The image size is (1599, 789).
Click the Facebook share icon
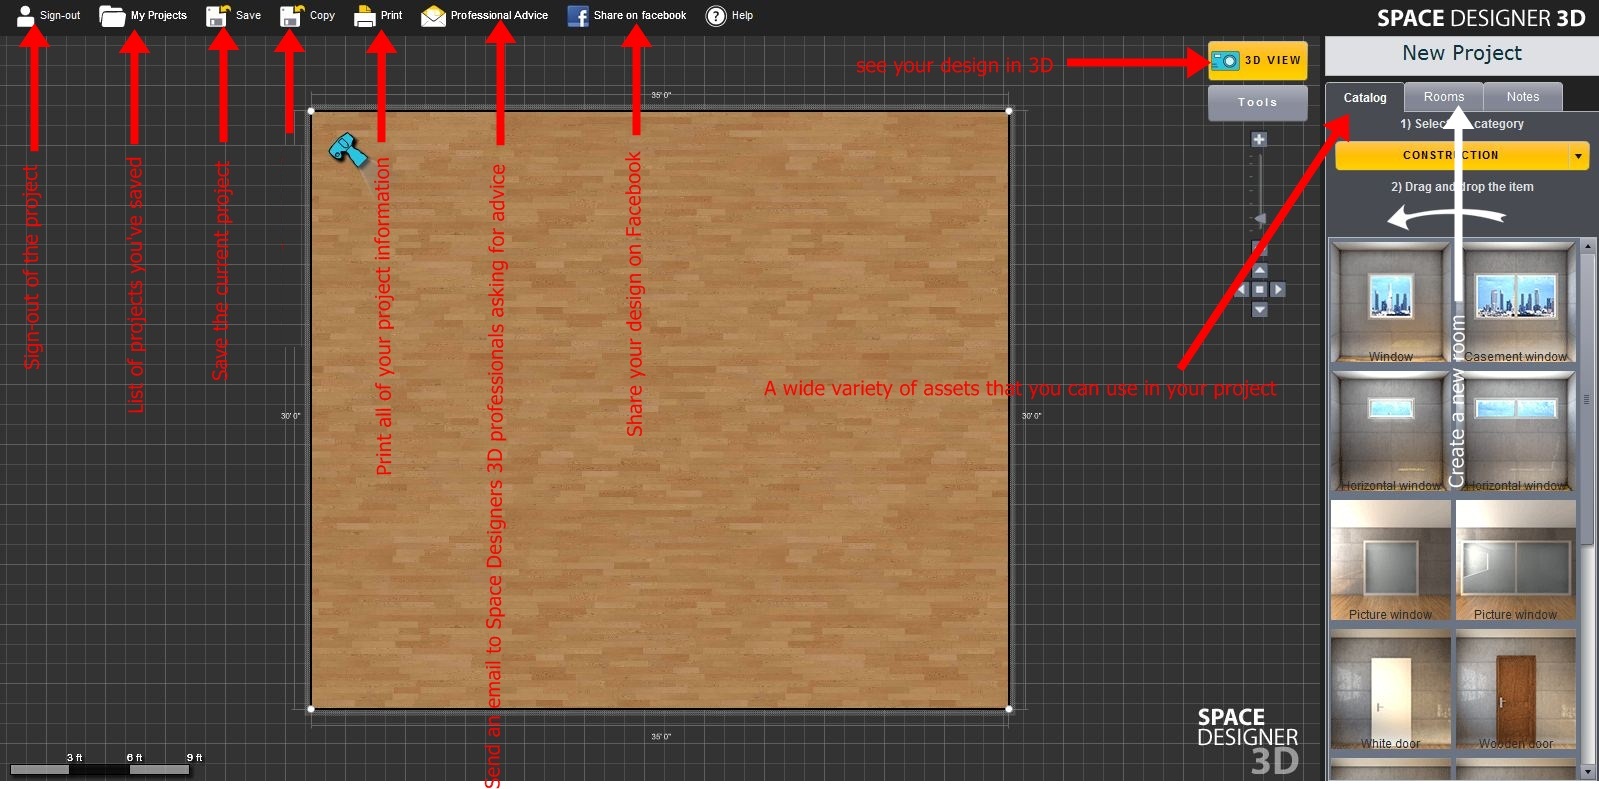coord(578,16)
